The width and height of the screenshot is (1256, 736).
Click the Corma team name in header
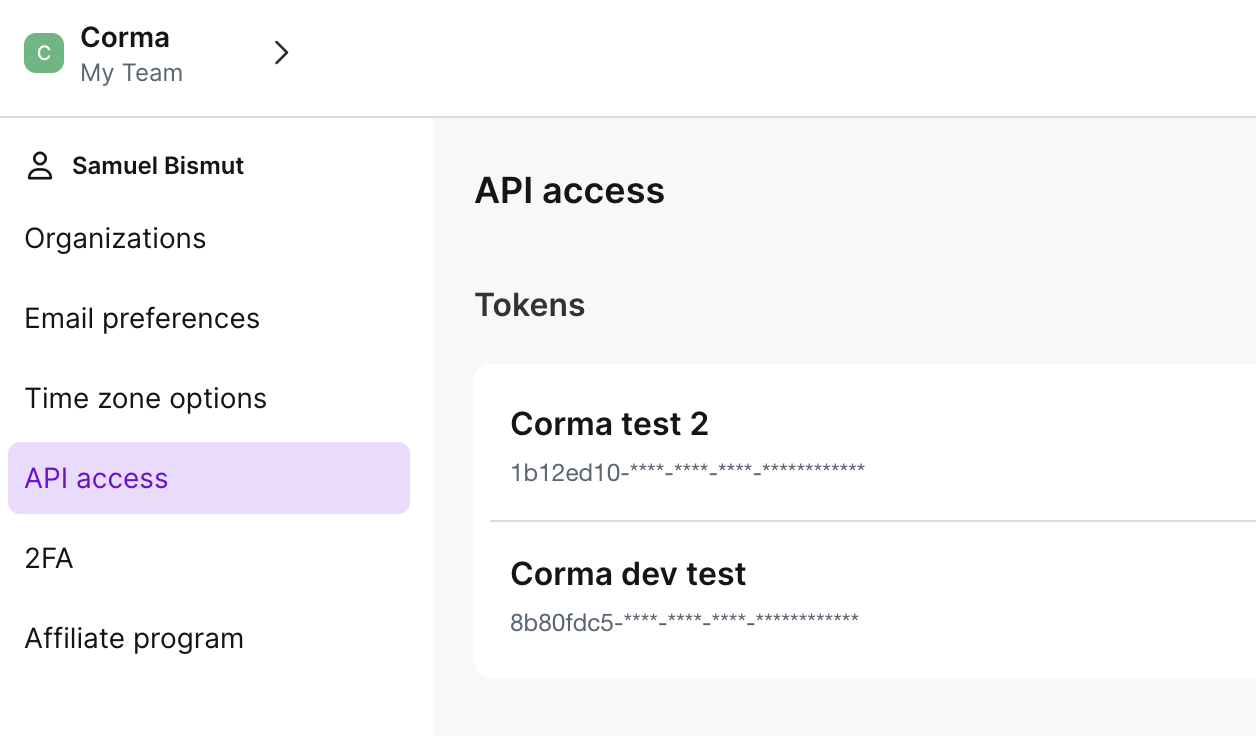[x=125, y=37]
